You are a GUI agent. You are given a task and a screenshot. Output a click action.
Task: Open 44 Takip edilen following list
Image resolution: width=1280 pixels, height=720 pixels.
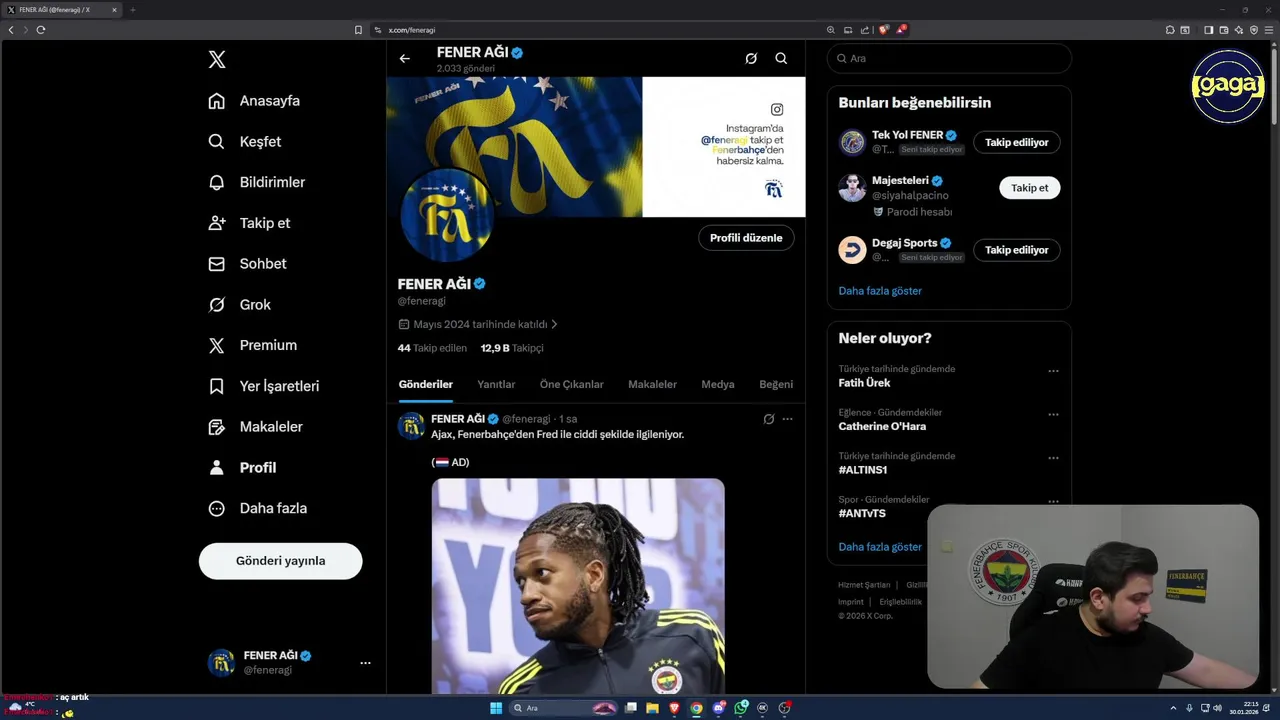click(432, 348)
